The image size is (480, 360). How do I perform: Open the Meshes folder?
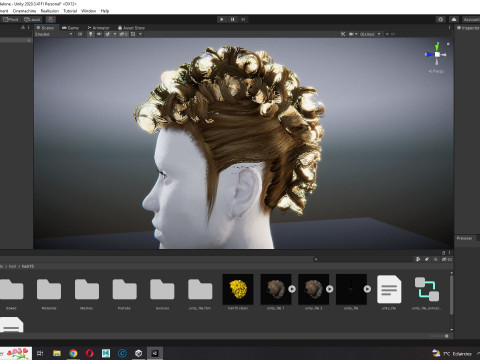(x=87, y=289)
